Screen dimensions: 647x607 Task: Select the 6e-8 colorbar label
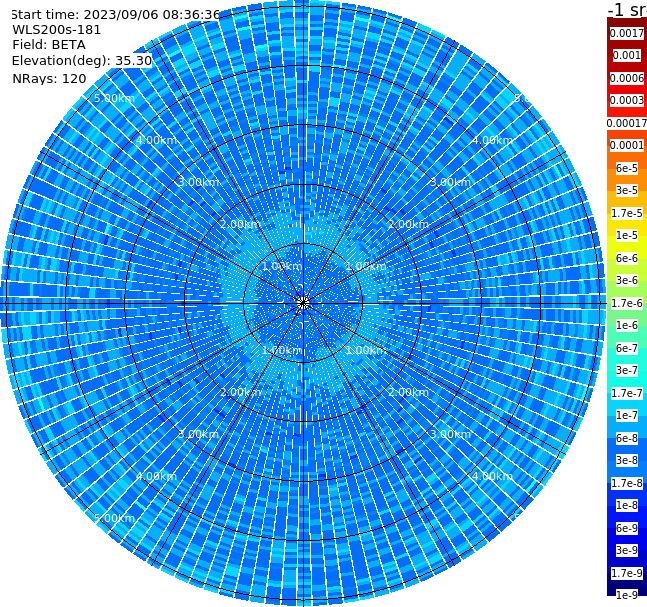tap(627, 438)
